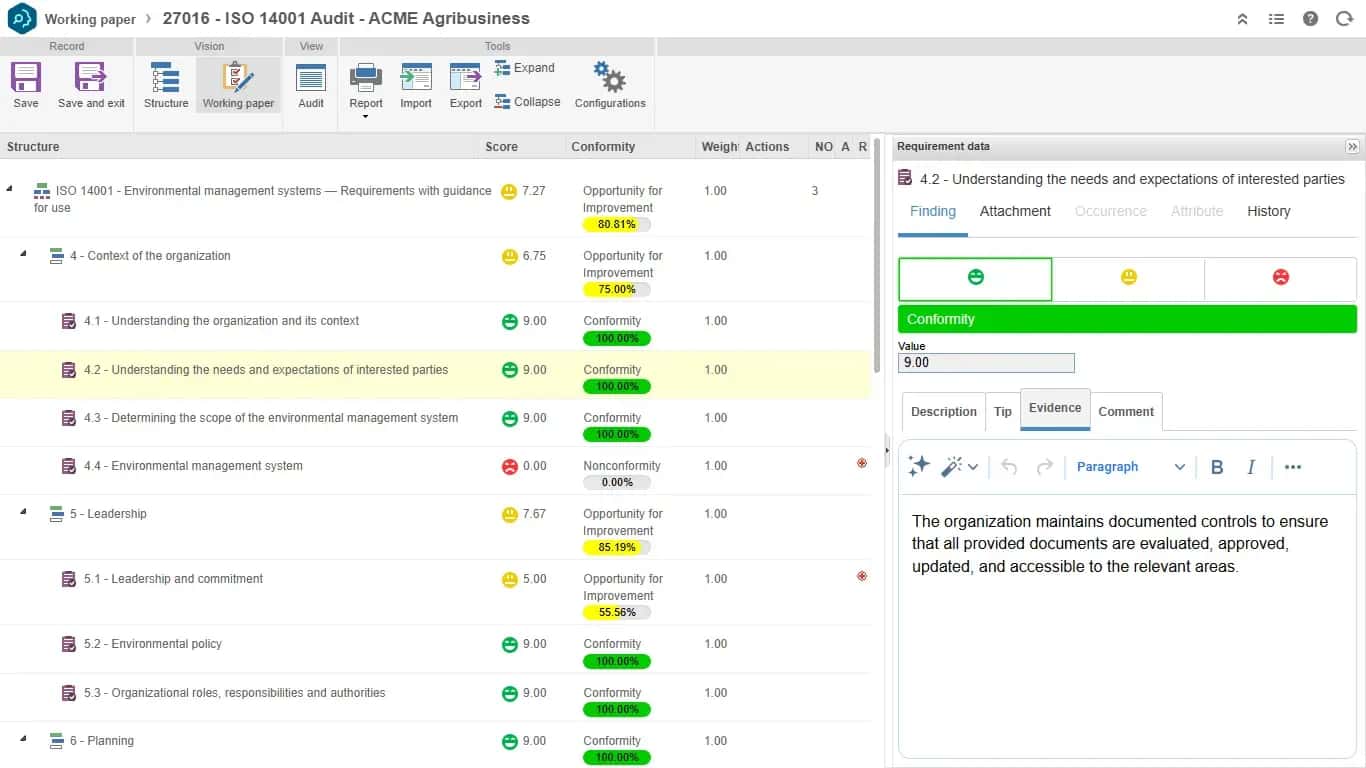Open the Structure view
Viewport: 1366px width, 768px height.
(x=166, y=85)
